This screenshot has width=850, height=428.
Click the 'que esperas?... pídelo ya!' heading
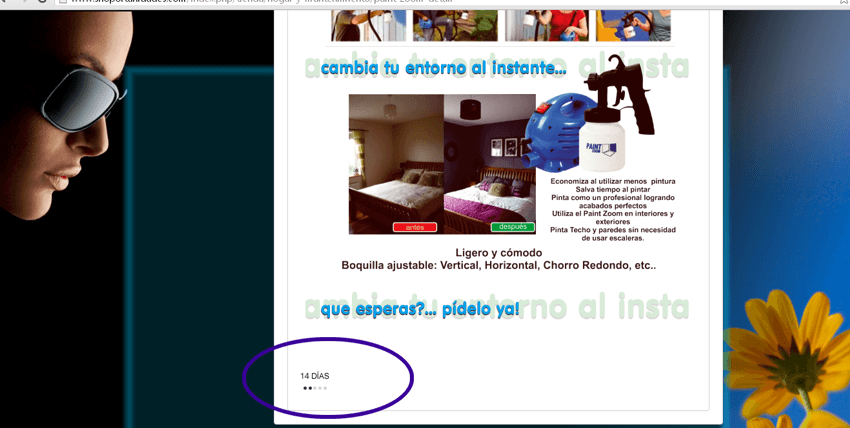(x=420, y=310)
